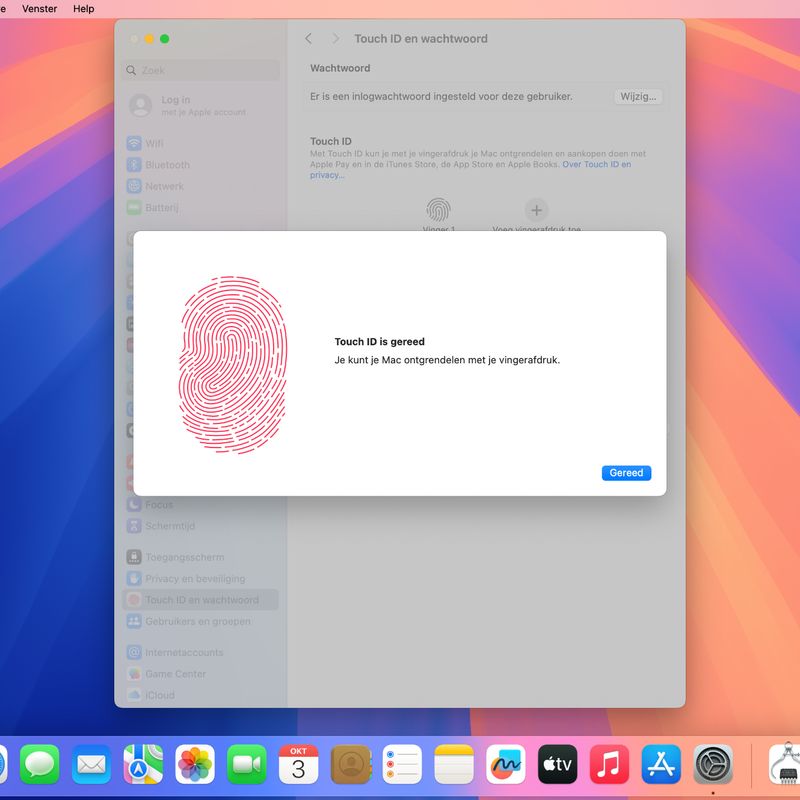Open Messages from the dock

(x=40, y=765)
